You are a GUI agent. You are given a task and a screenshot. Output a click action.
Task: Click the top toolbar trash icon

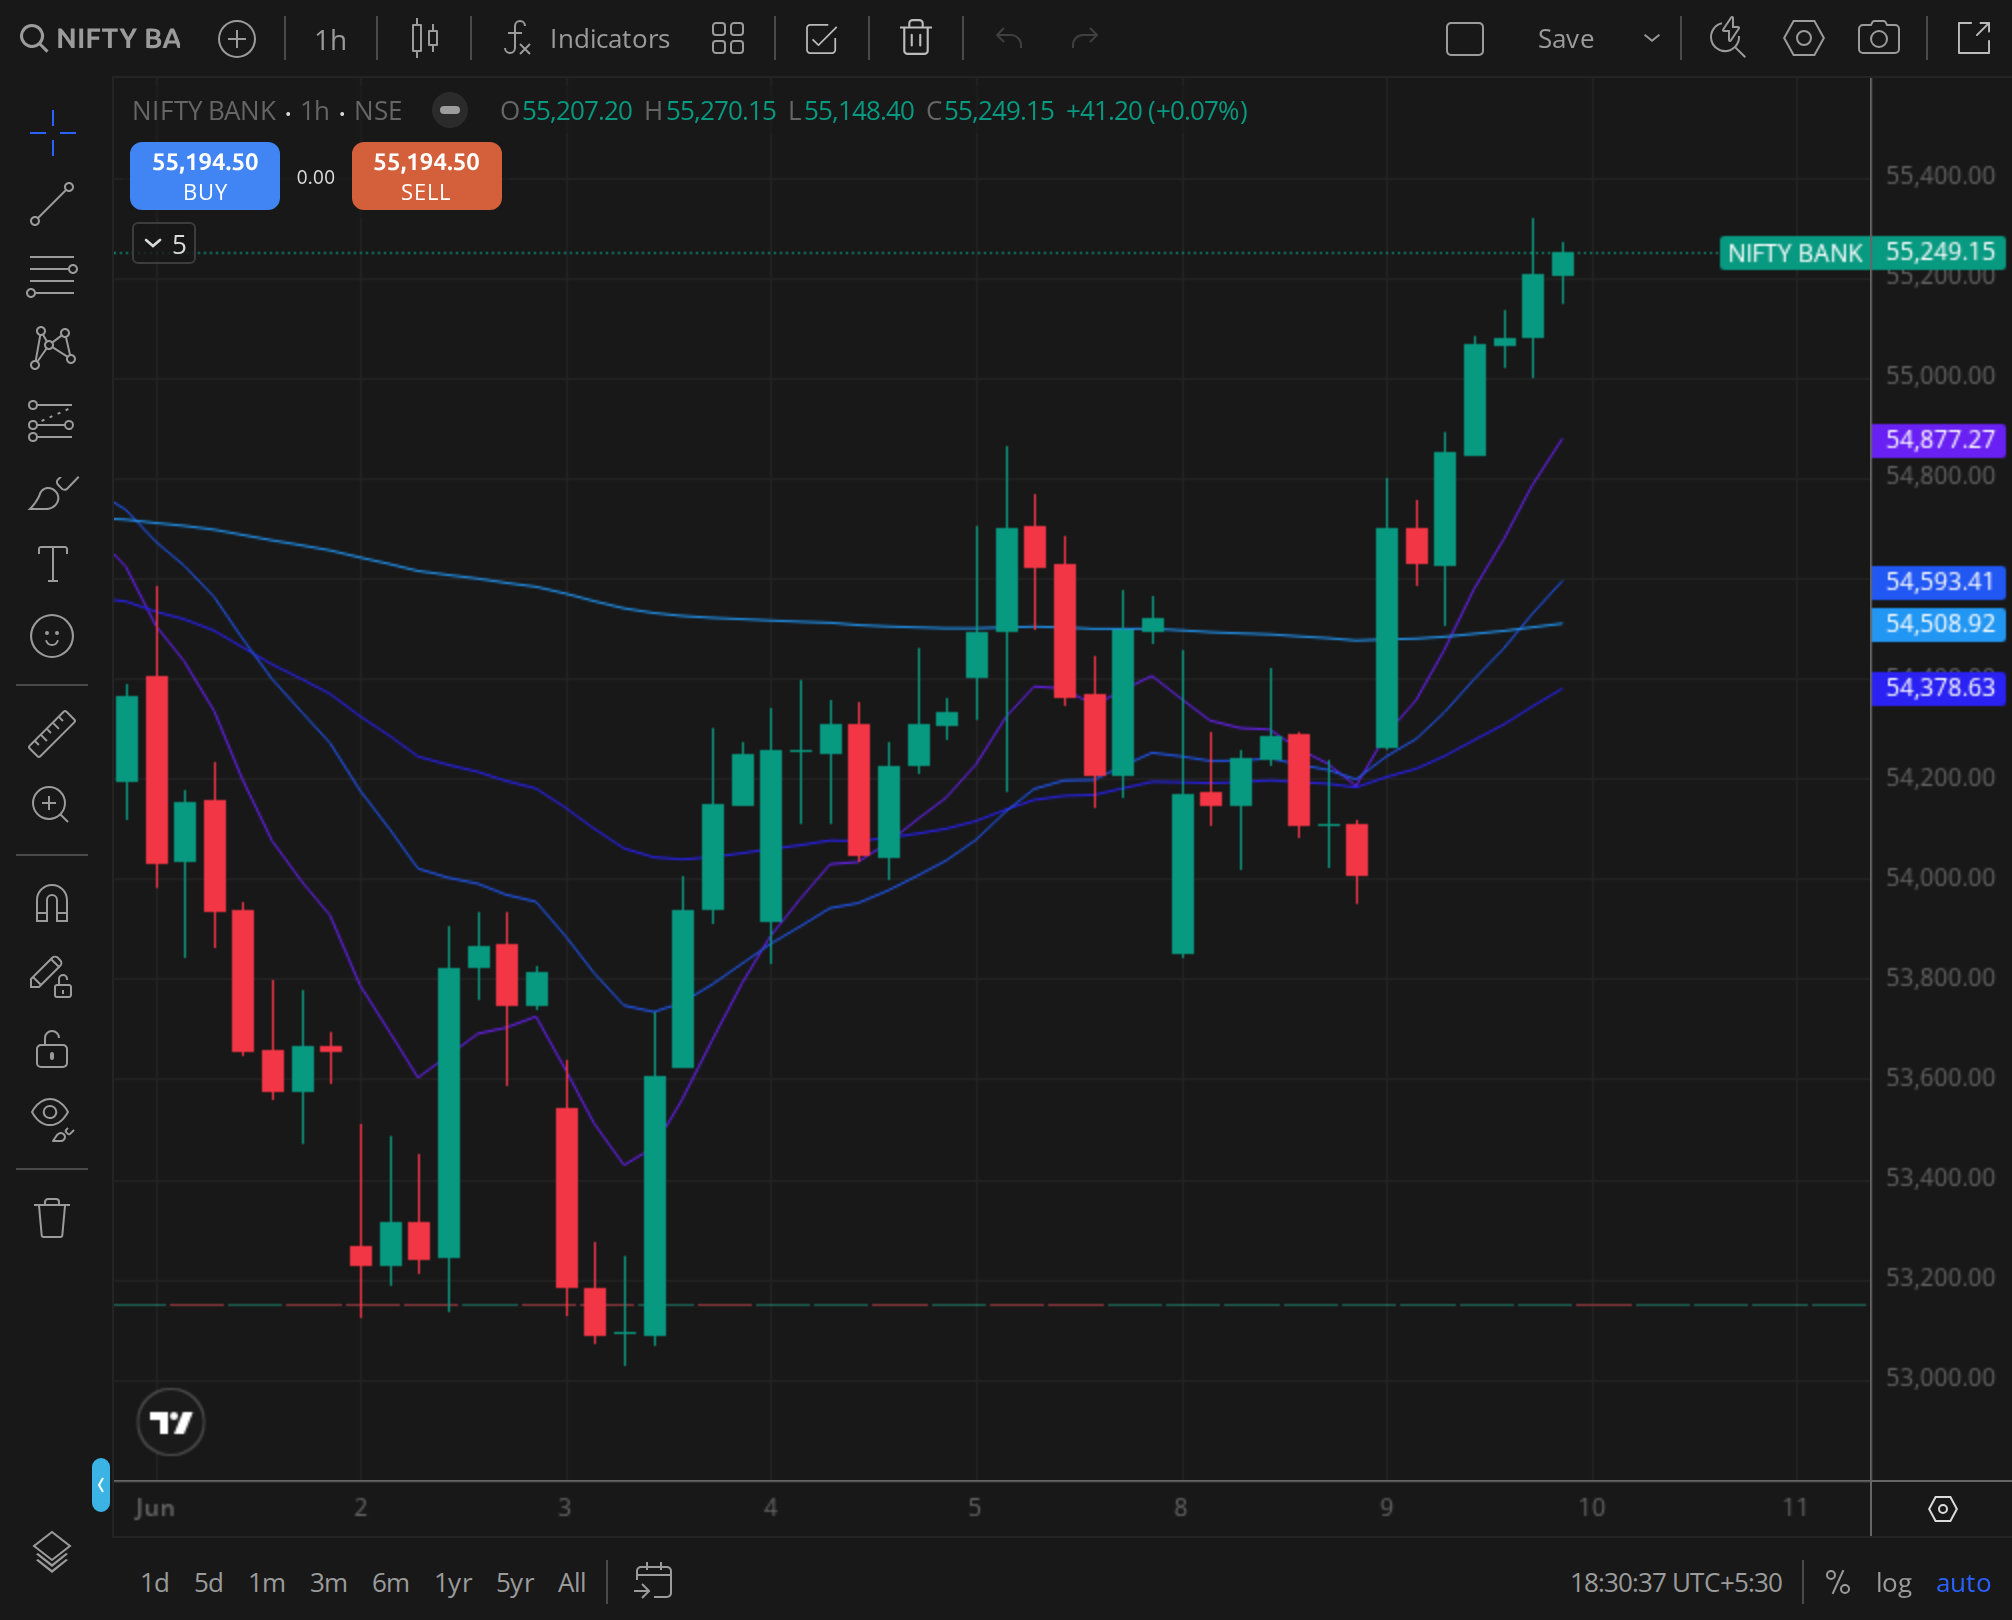point(916,39)
